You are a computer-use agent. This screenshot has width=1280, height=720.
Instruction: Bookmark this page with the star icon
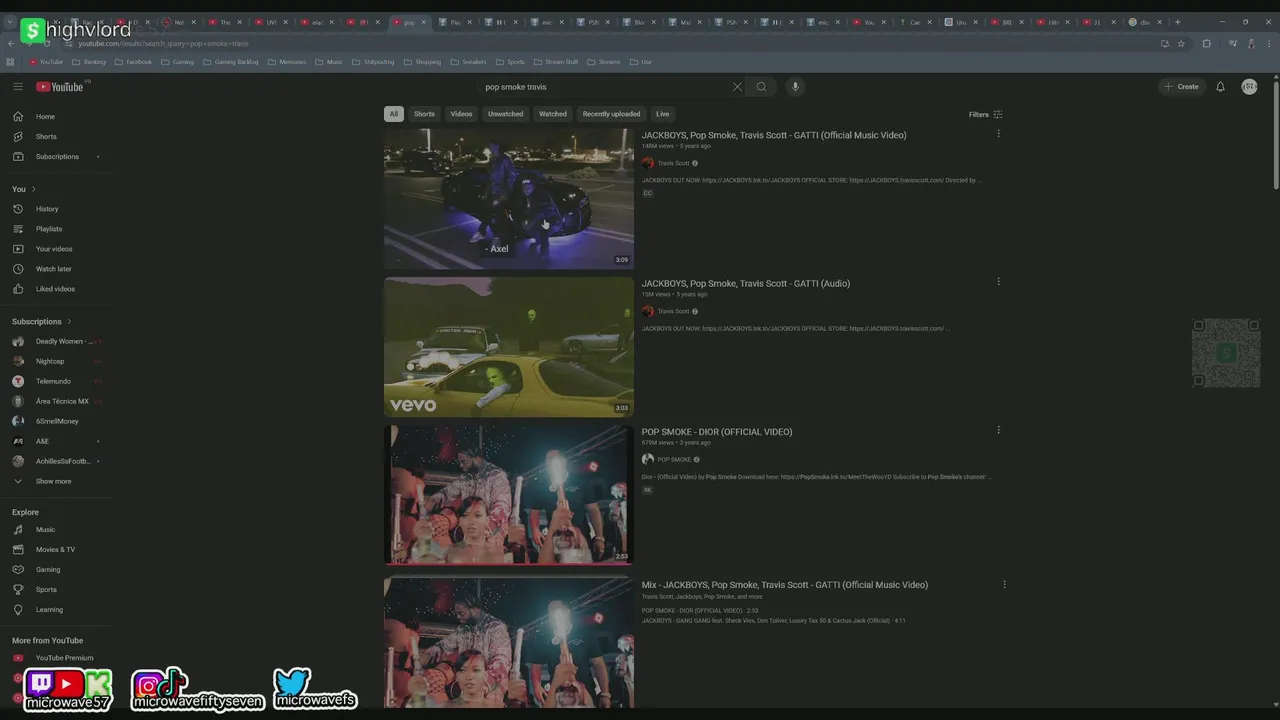1181,43
